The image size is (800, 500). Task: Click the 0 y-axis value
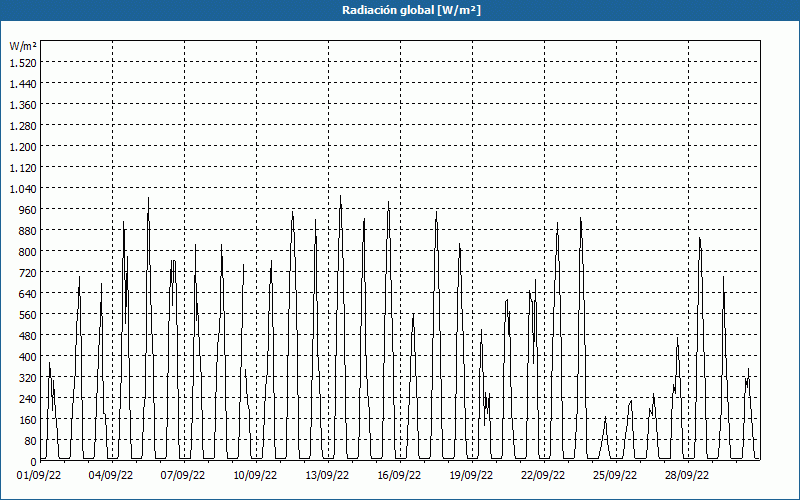34,462
